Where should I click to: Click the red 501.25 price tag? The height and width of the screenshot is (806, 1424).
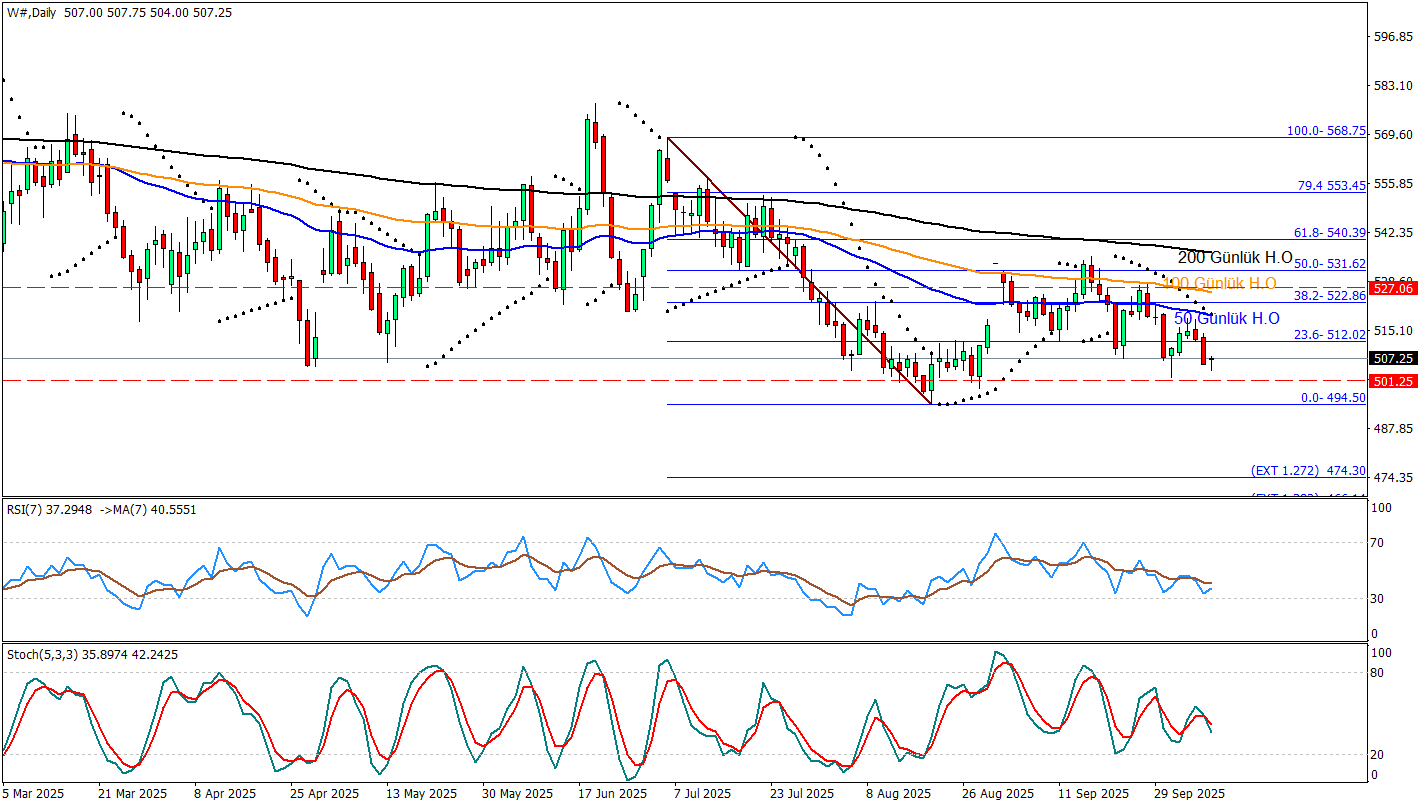click(1393, 381)
